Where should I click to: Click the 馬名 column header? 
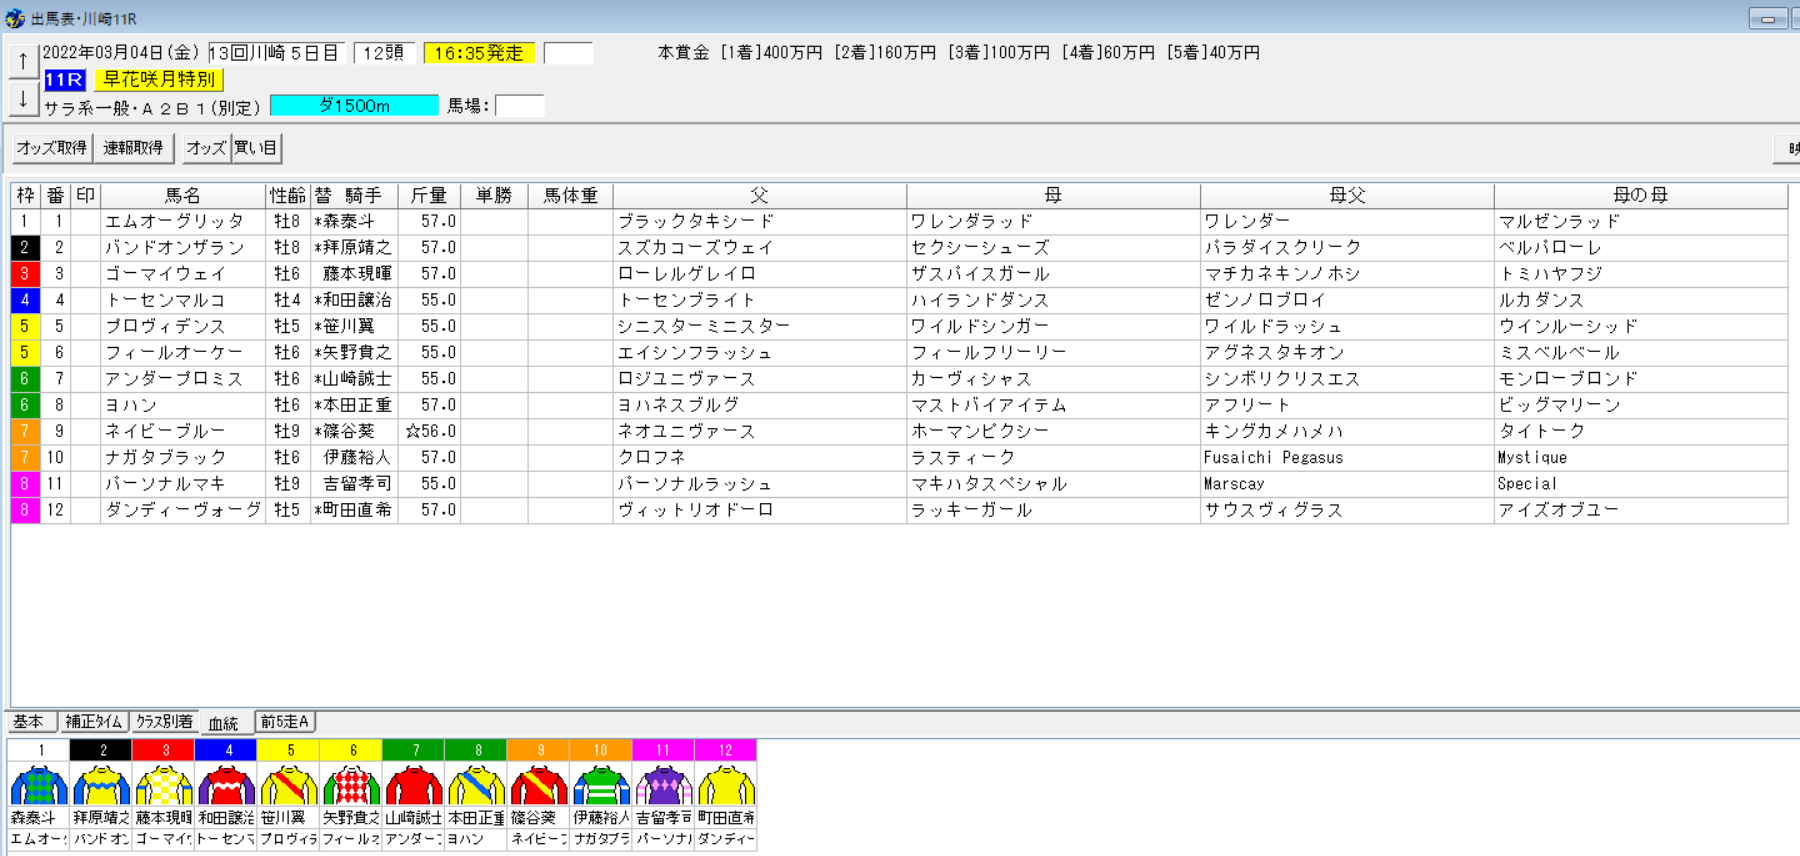[x=183, y=195]
